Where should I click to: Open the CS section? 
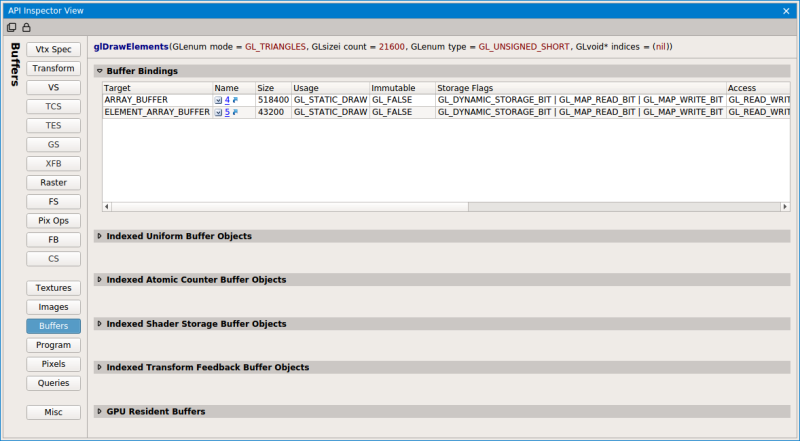(x=54, y=259)
